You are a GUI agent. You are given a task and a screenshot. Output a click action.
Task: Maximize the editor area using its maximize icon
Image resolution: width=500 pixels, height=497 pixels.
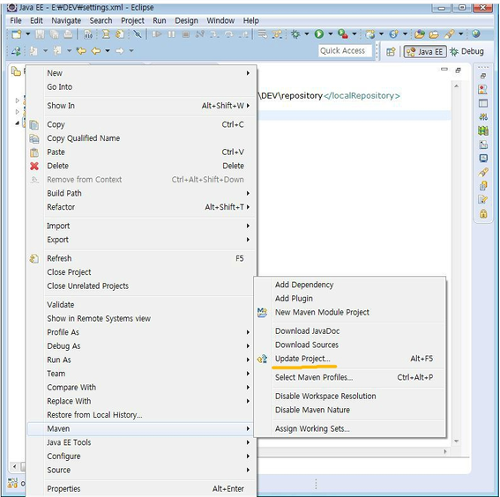(x=458, y=70)
